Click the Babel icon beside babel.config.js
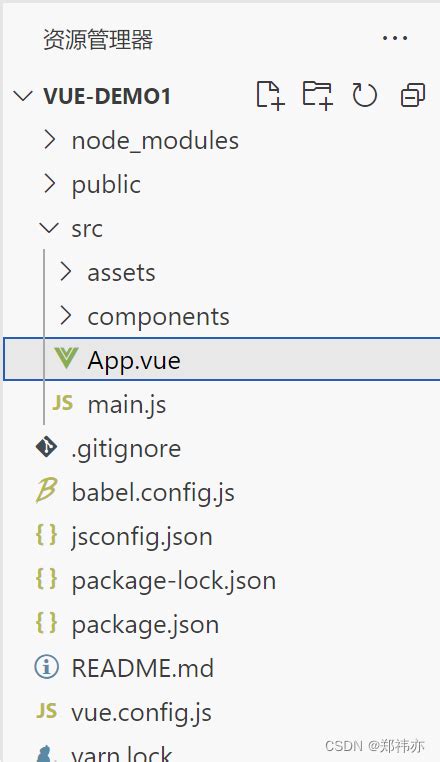The height and width of the screenshot is (762, 440). (47, 491)
